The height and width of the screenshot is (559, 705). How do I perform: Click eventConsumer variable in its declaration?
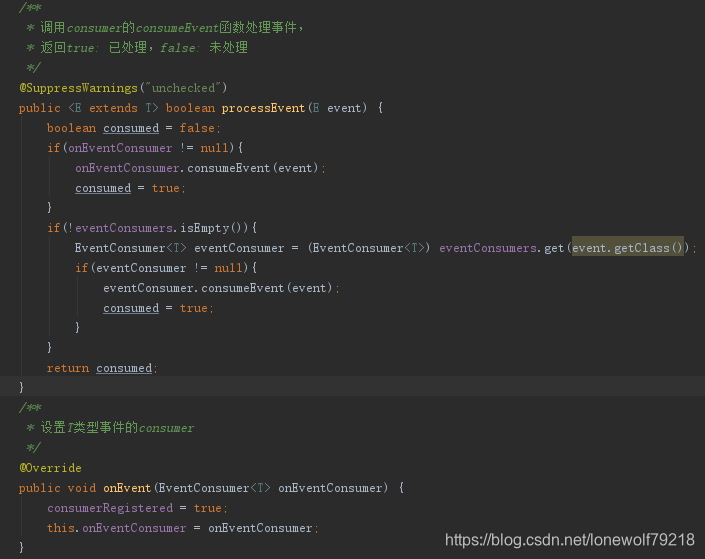tap(239, 248)
